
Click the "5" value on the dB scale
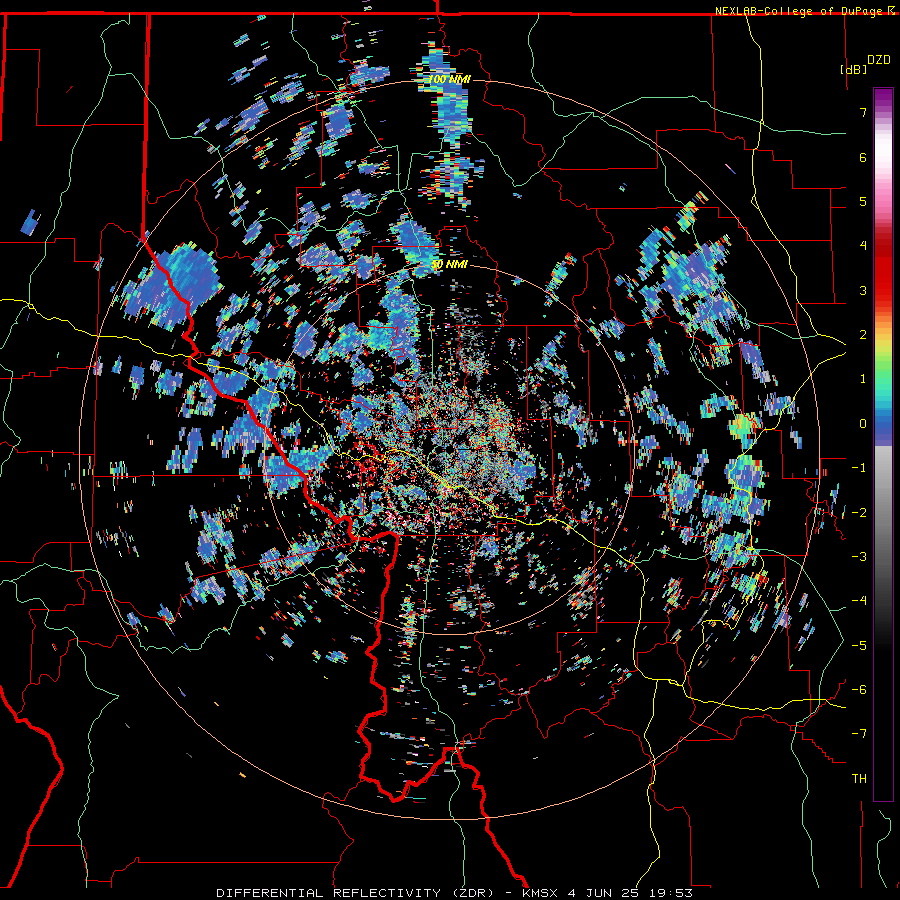pyautogui.click(x=863, y=201)
